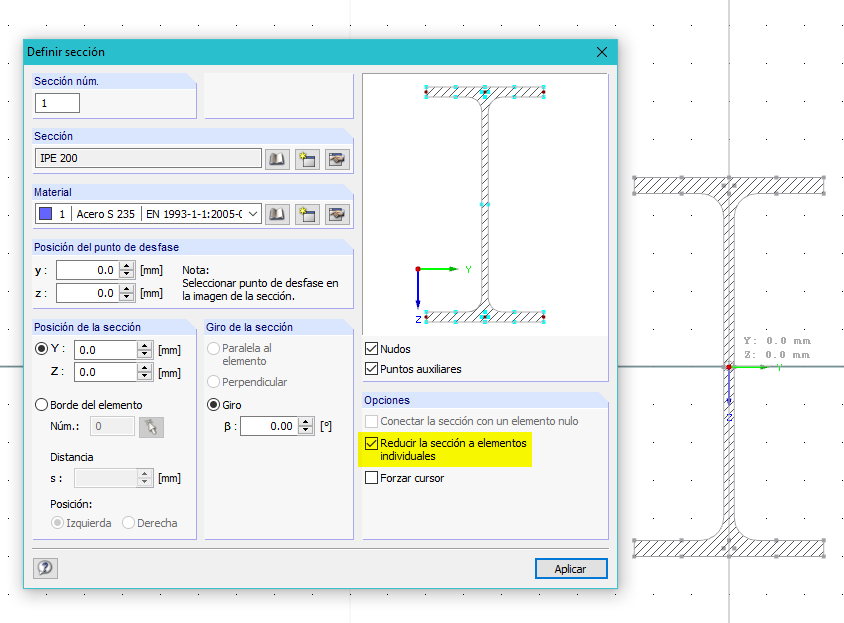The height and width of the screenshot is (623, 844).
Task: Click the Sección núm. input field
Action: pyautogui.click(x=57, y=103)
